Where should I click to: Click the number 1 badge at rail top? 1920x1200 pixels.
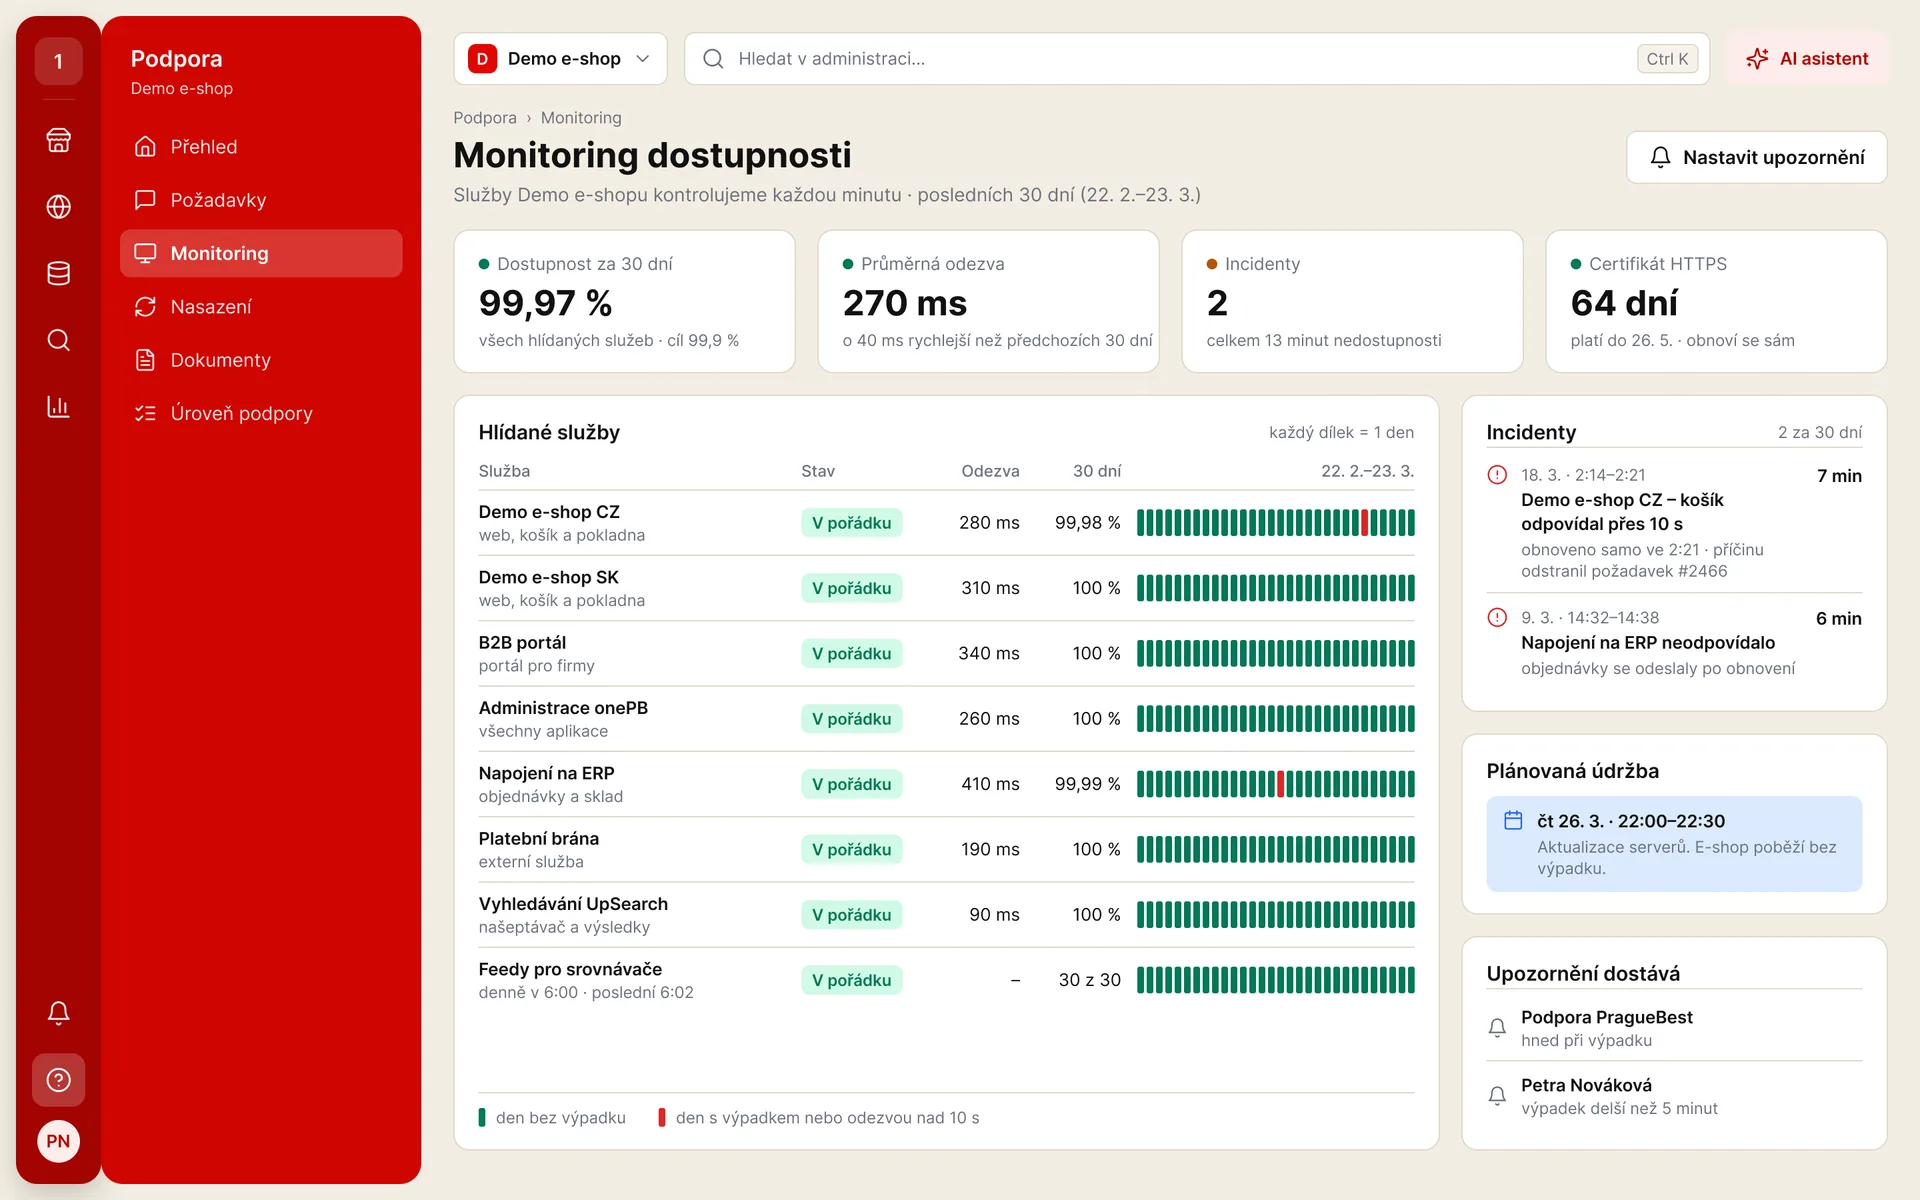58,62
